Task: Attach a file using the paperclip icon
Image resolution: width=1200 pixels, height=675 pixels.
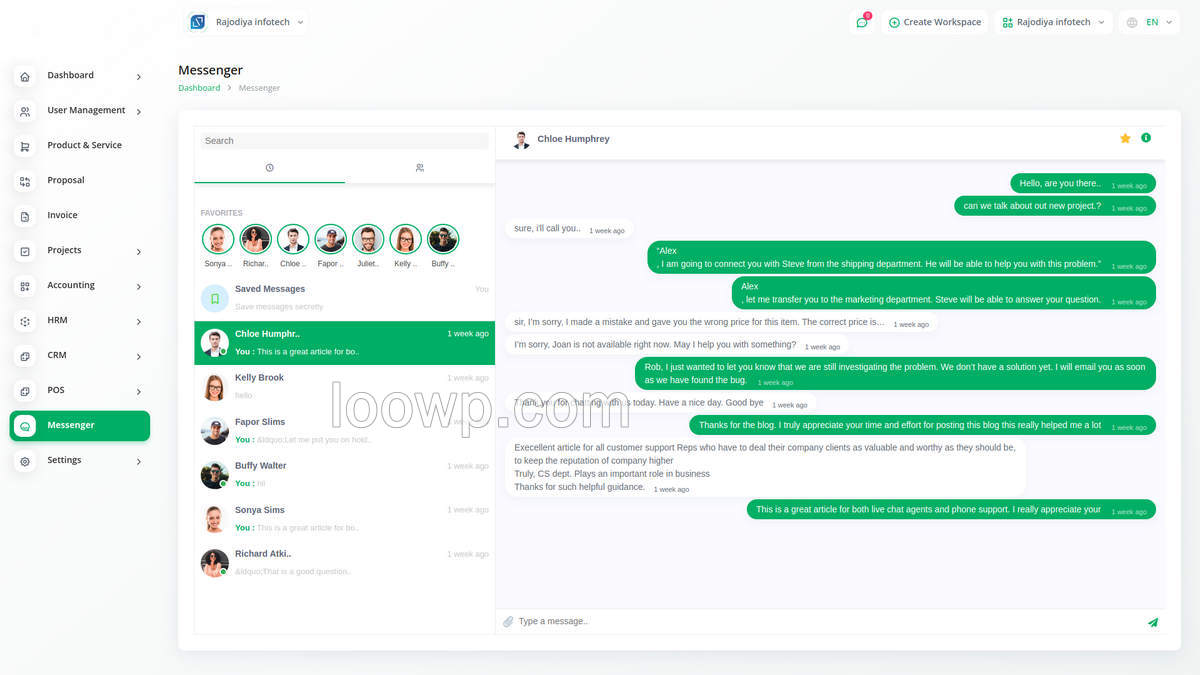Action: click(508, 622)
